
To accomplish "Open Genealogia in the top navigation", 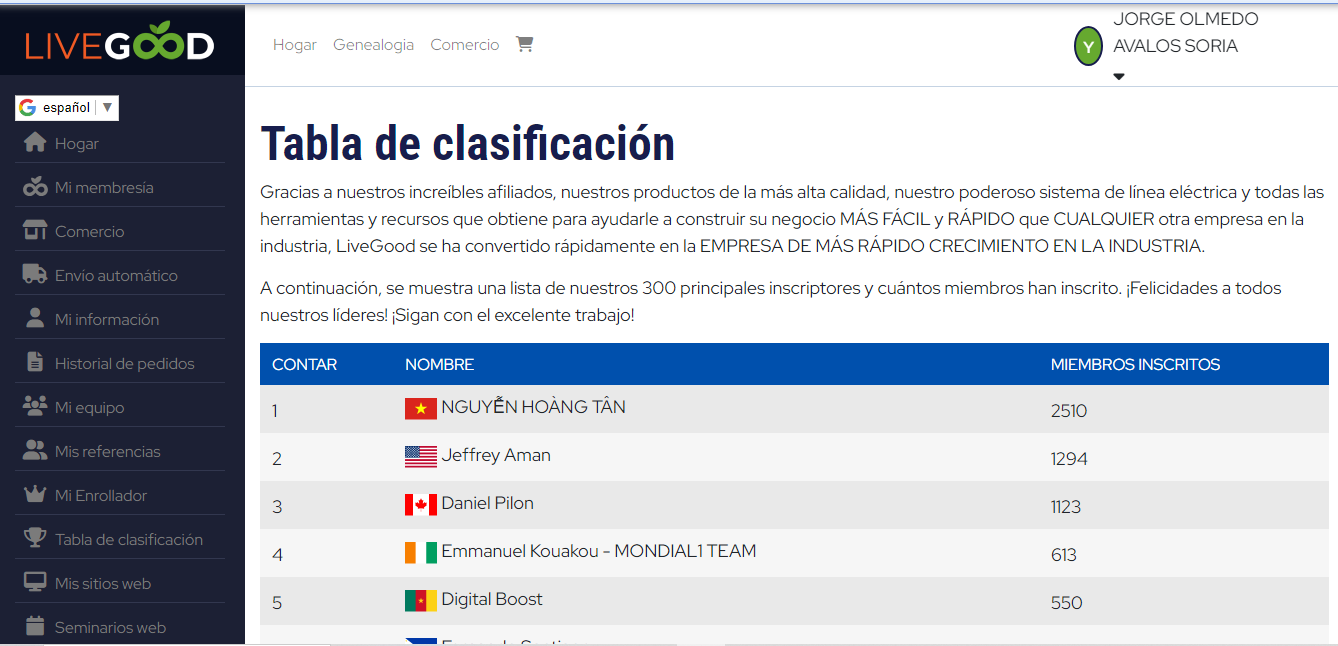I will pyautogui.click(x=374, y=45).
